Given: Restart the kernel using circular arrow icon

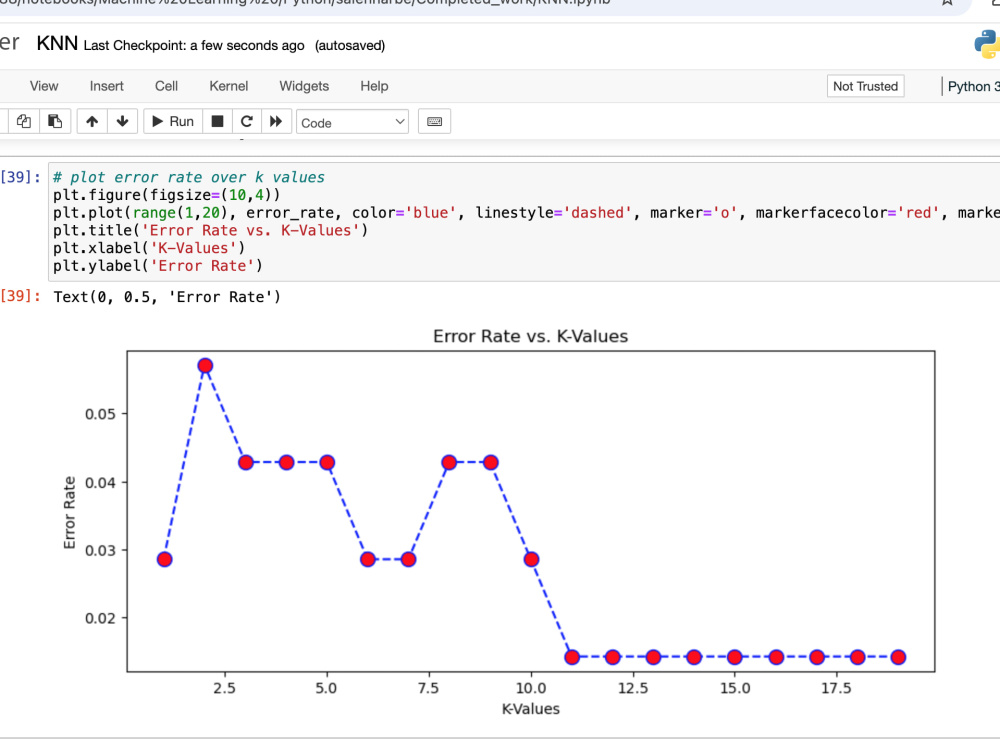Looking at the screenshot, I should point(246,120).
